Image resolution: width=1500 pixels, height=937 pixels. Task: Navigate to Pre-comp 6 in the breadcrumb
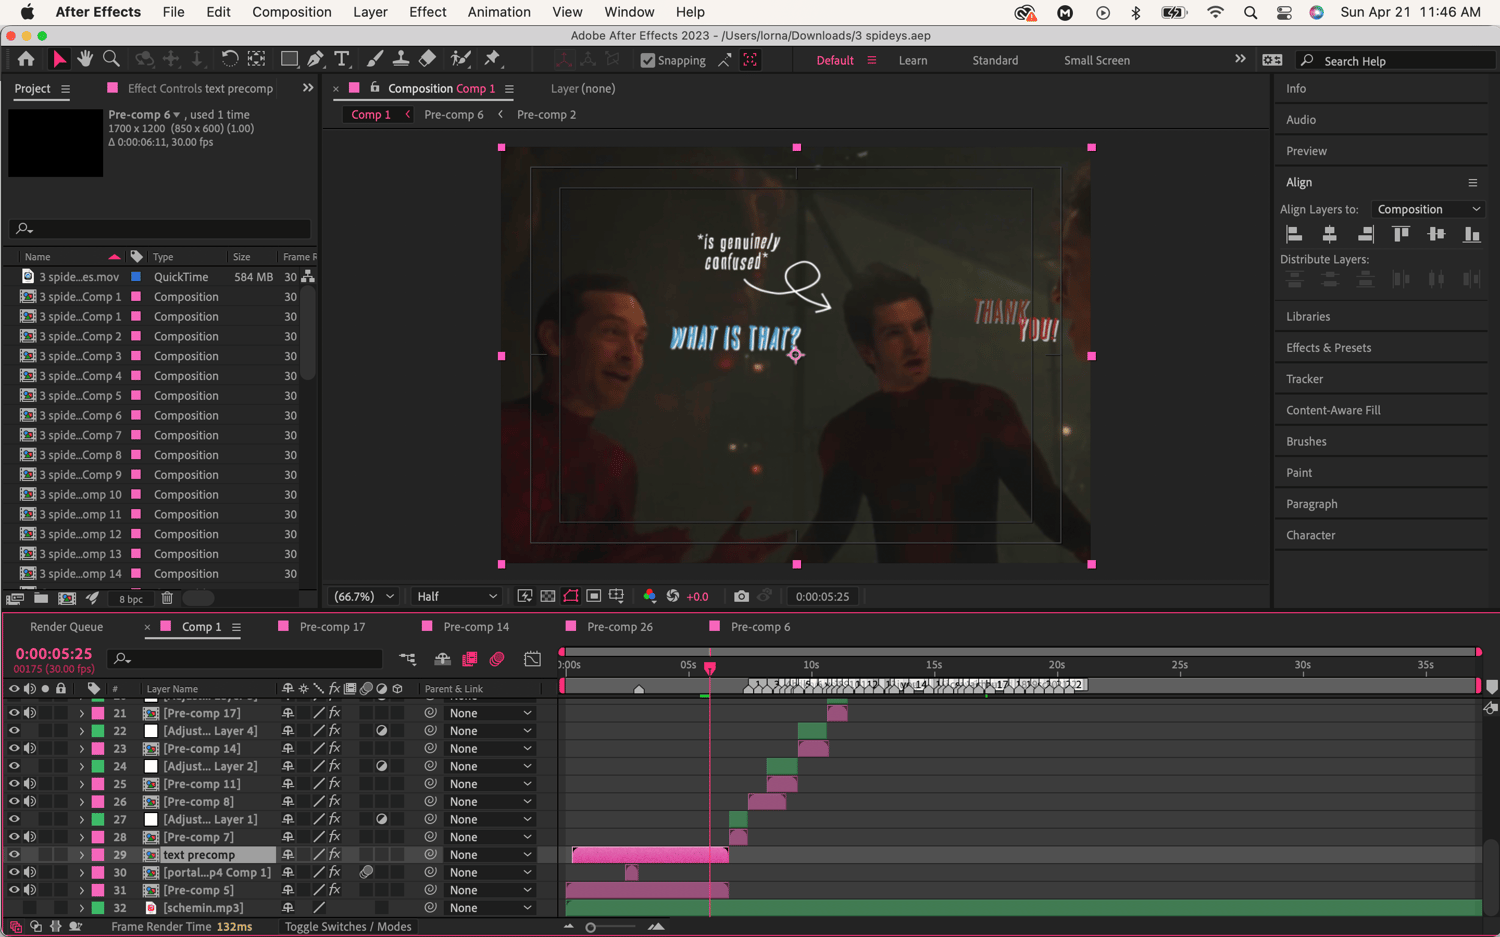pos(454,115)
